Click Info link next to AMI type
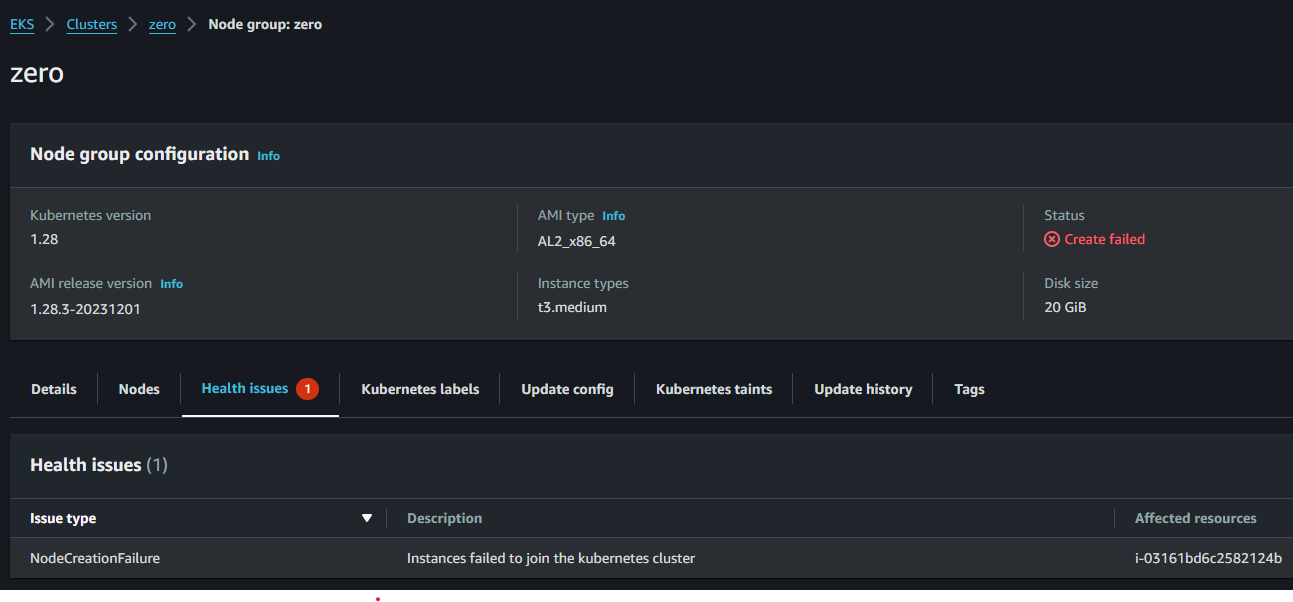 click(x=613, y=216)
